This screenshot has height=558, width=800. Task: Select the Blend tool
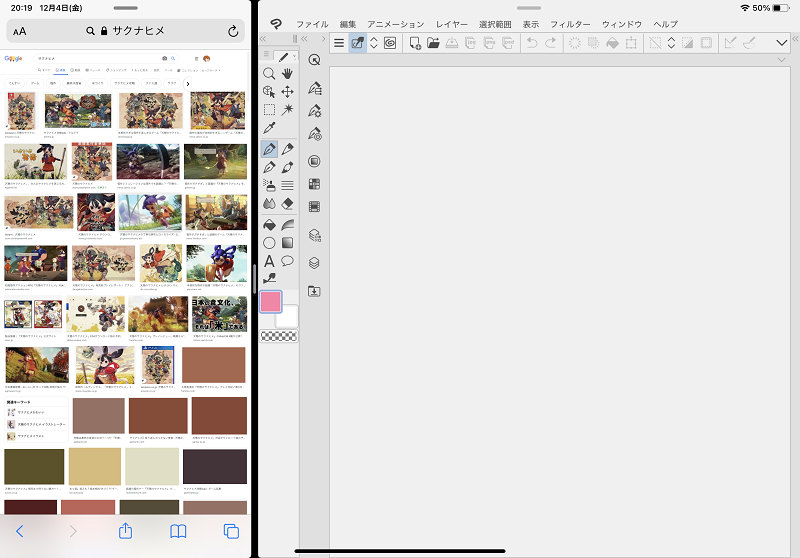(x=269, y=204)
